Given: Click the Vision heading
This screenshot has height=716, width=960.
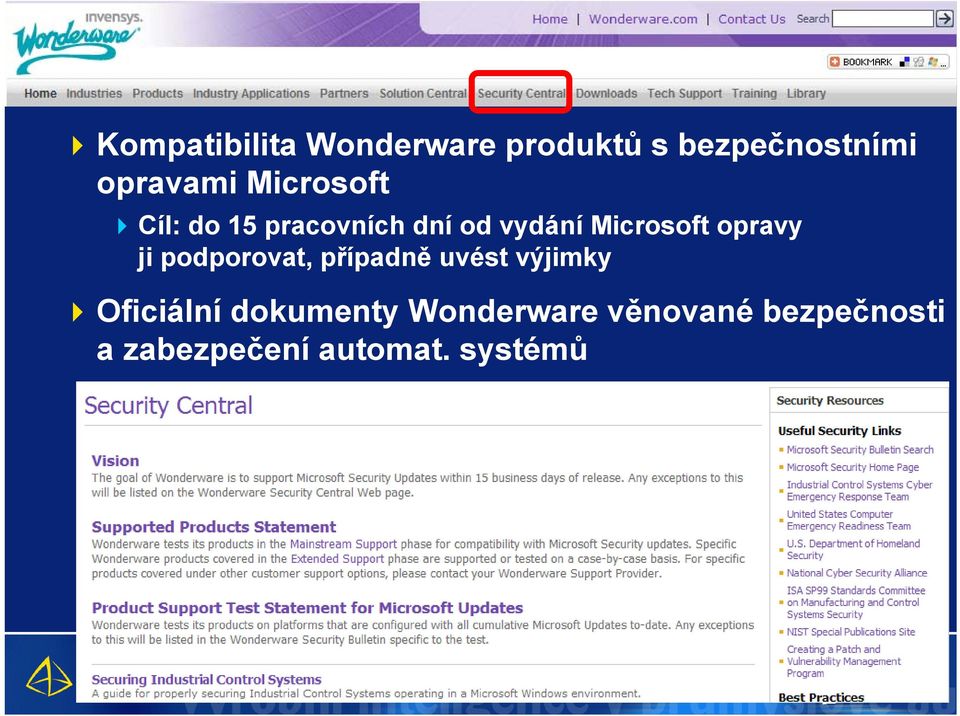Looking at the screenshot, I should [115, 461].
